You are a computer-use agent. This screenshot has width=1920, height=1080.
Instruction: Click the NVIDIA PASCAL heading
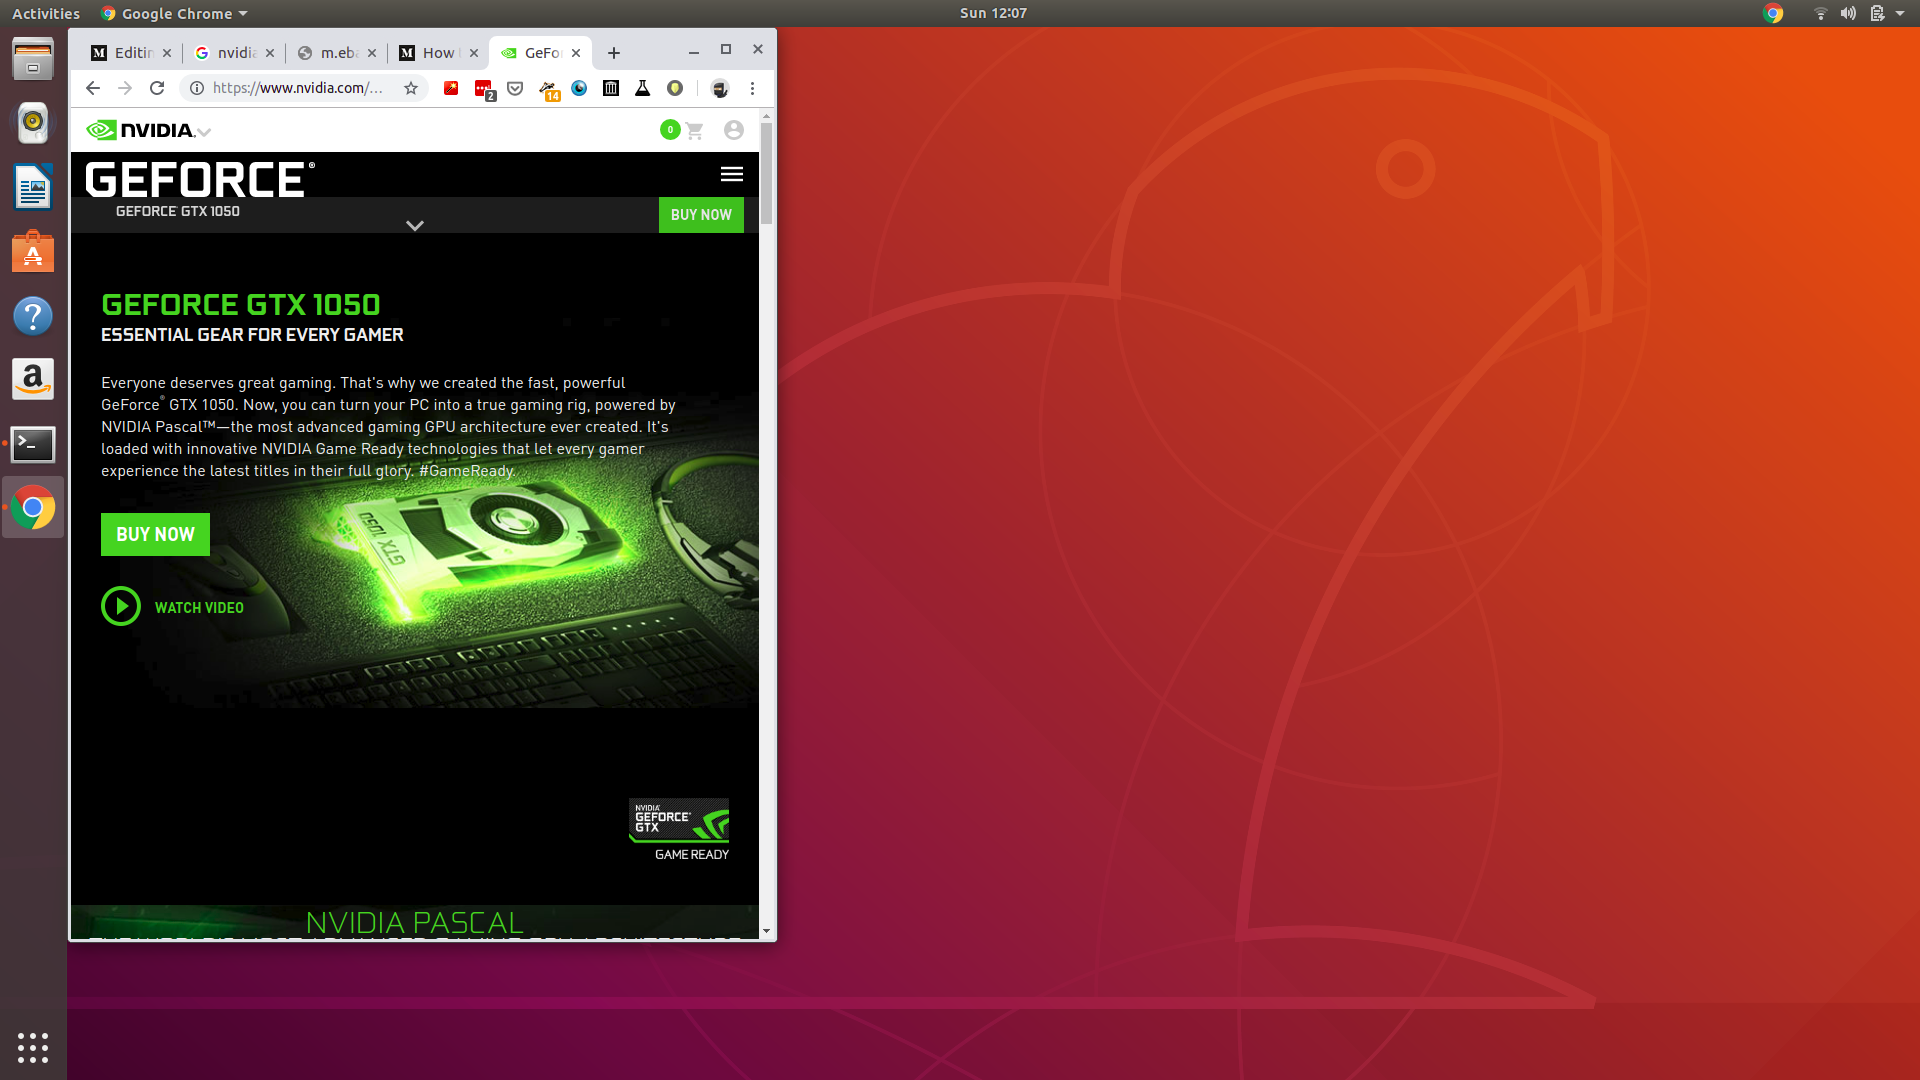coord(415,922)
